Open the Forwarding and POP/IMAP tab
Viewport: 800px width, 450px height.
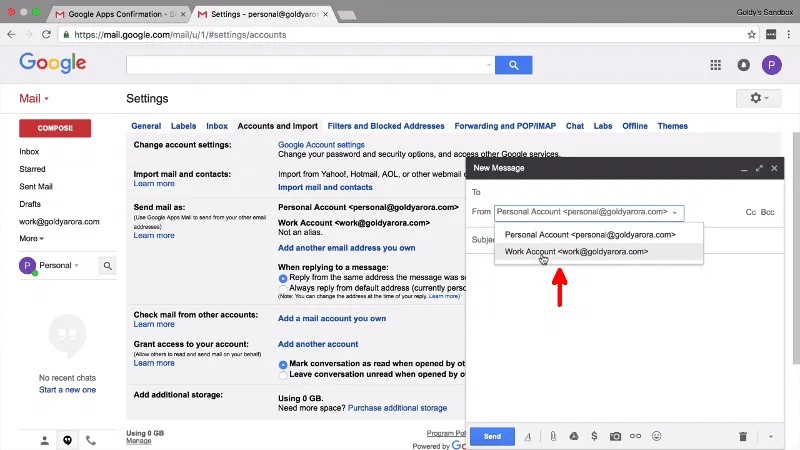(505, 126)
